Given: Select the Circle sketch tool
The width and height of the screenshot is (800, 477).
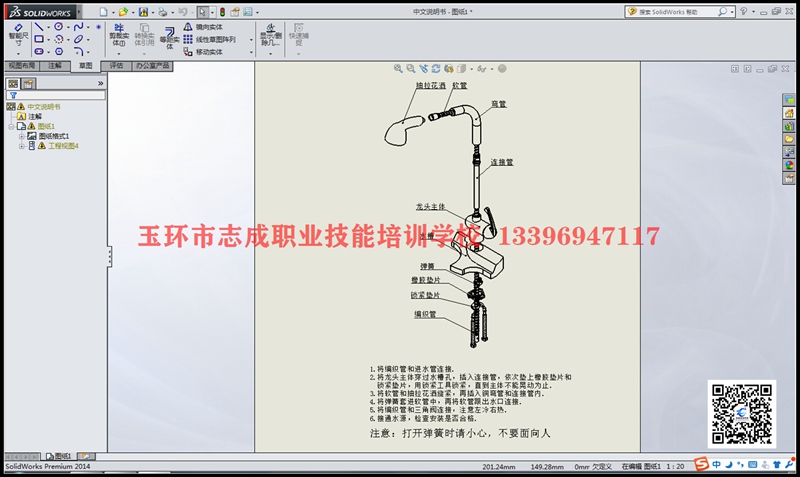Looking at the screenshot, I should [x=59, y=27].
